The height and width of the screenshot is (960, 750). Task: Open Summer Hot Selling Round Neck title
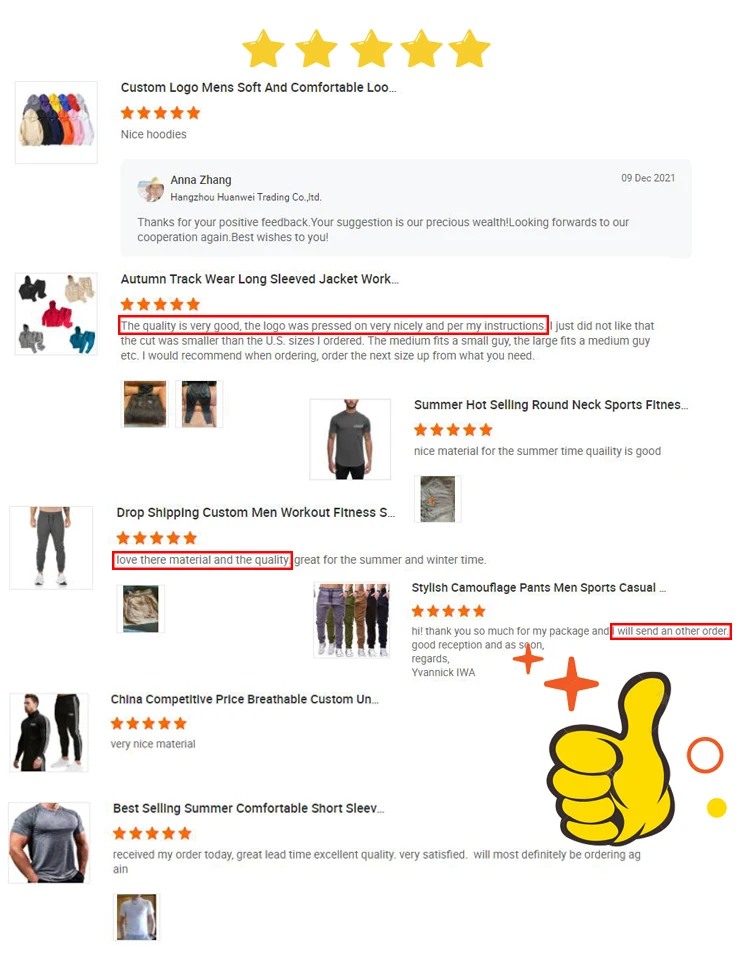[x=551, y=405]
